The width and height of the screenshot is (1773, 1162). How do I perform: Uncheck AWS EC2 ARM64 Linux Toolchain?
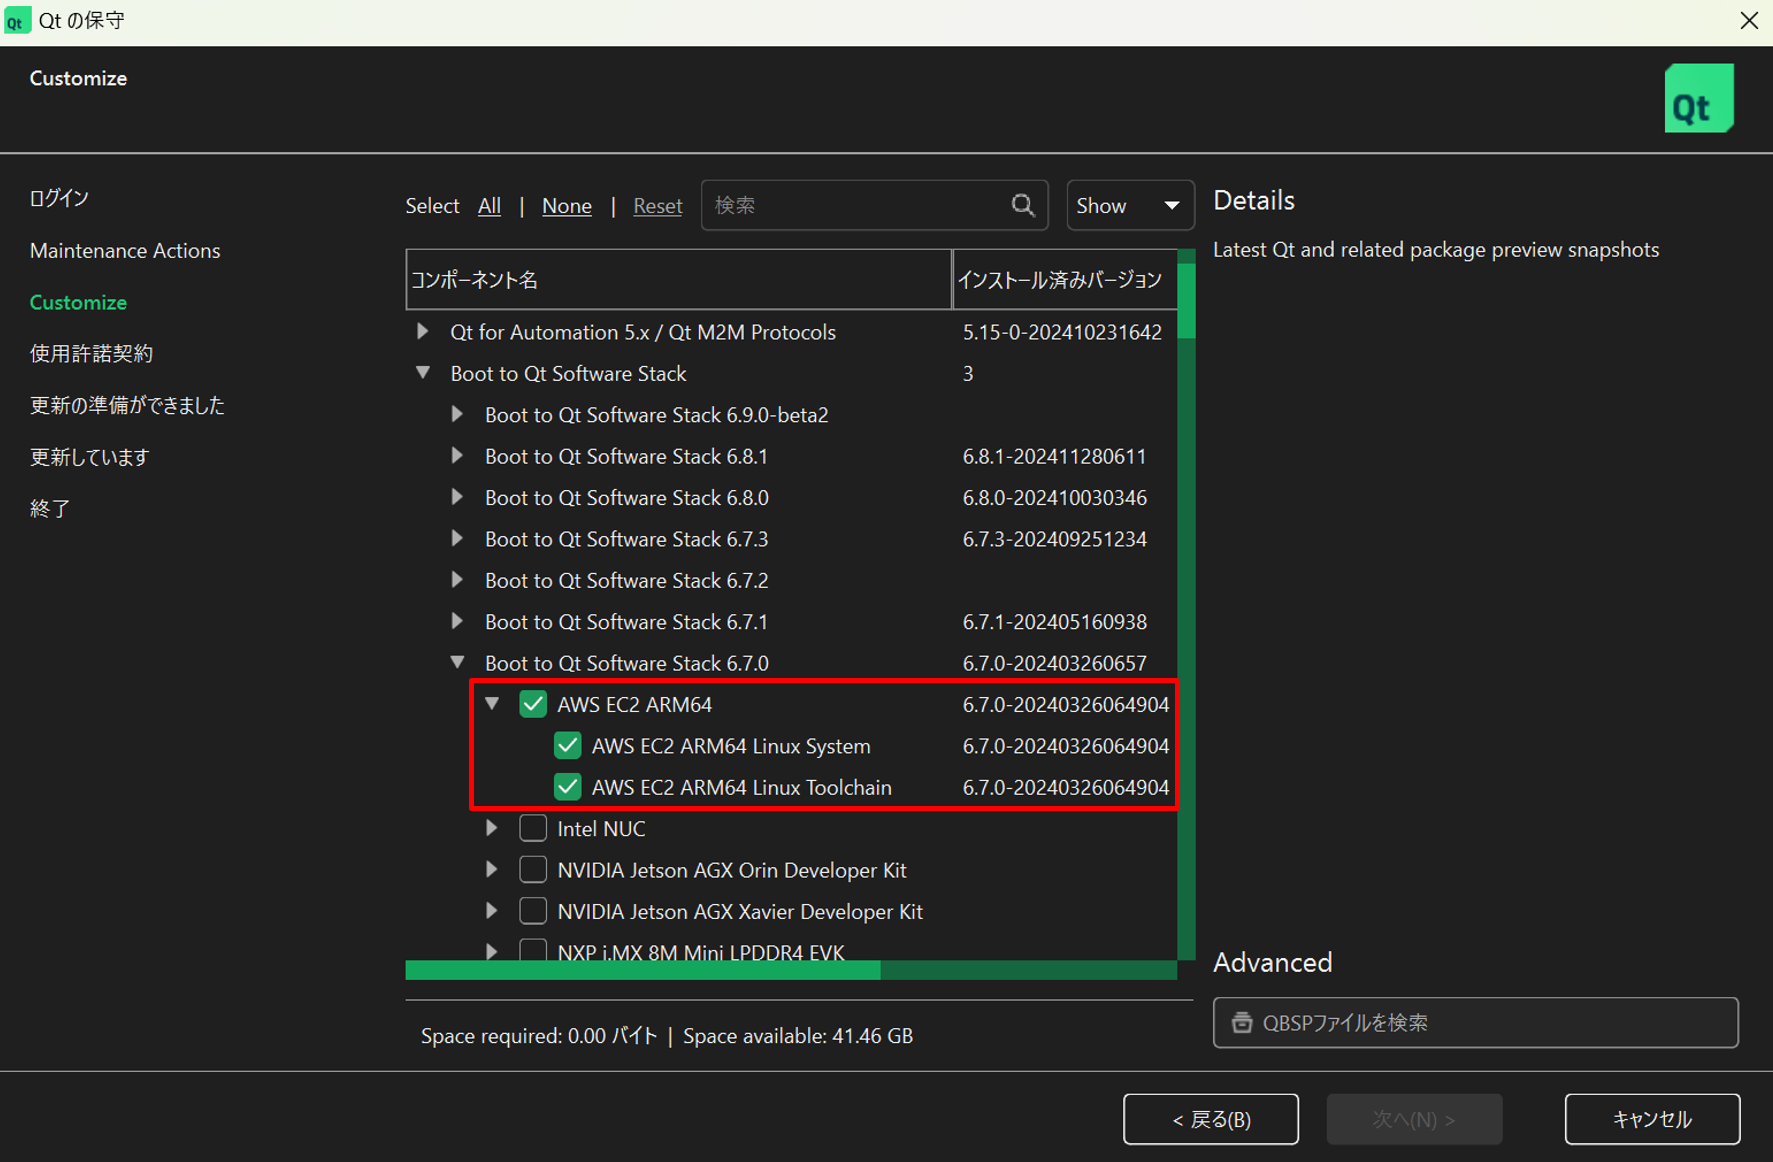click(x=568, y=788)
